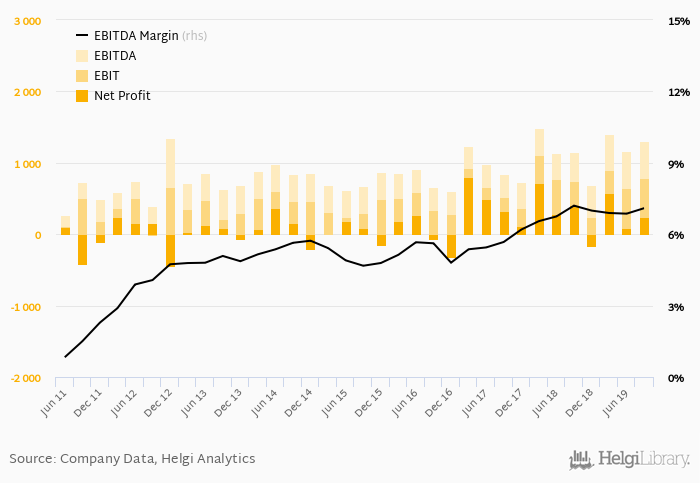Viewport: 700px width, 483px height.
Task: Click the HelgiLibrary building logo icon
Action: pos(580,459)
